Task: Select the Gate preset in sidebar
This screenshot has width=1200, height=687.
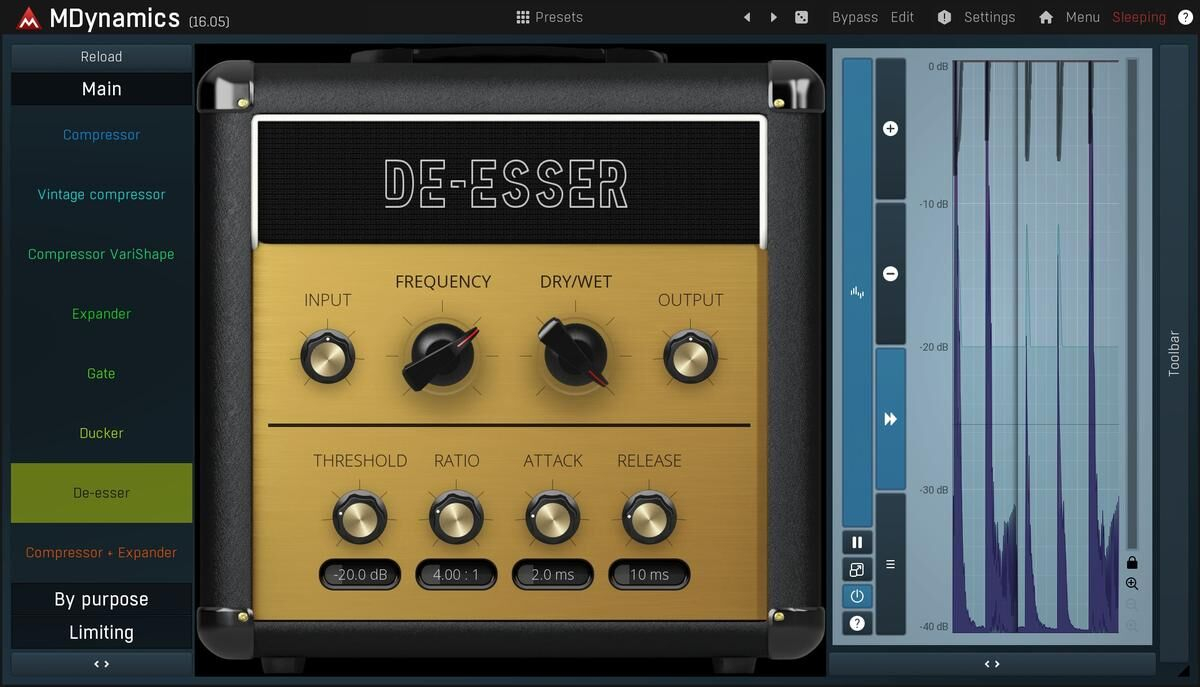Action: [x=101, y=373]
